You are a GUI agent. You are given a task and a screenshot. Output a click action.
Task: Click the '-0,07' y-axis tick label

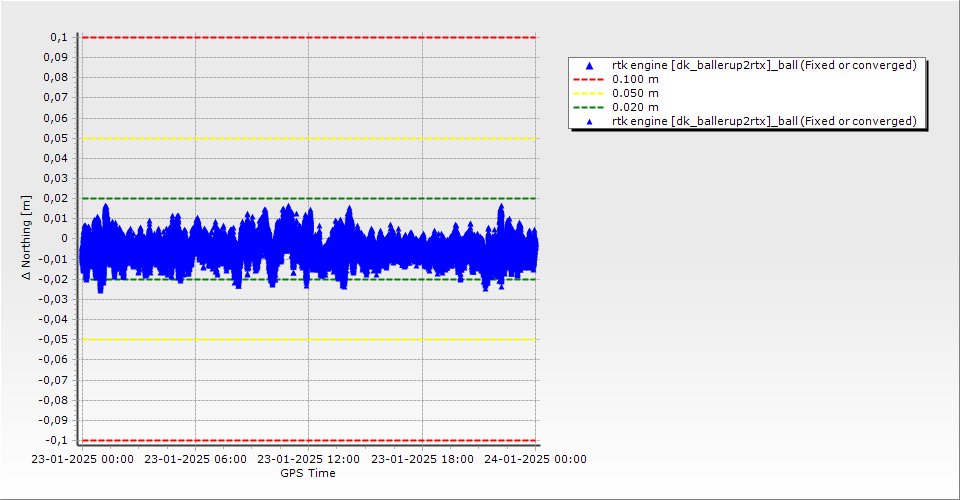(x=53, y=379)
